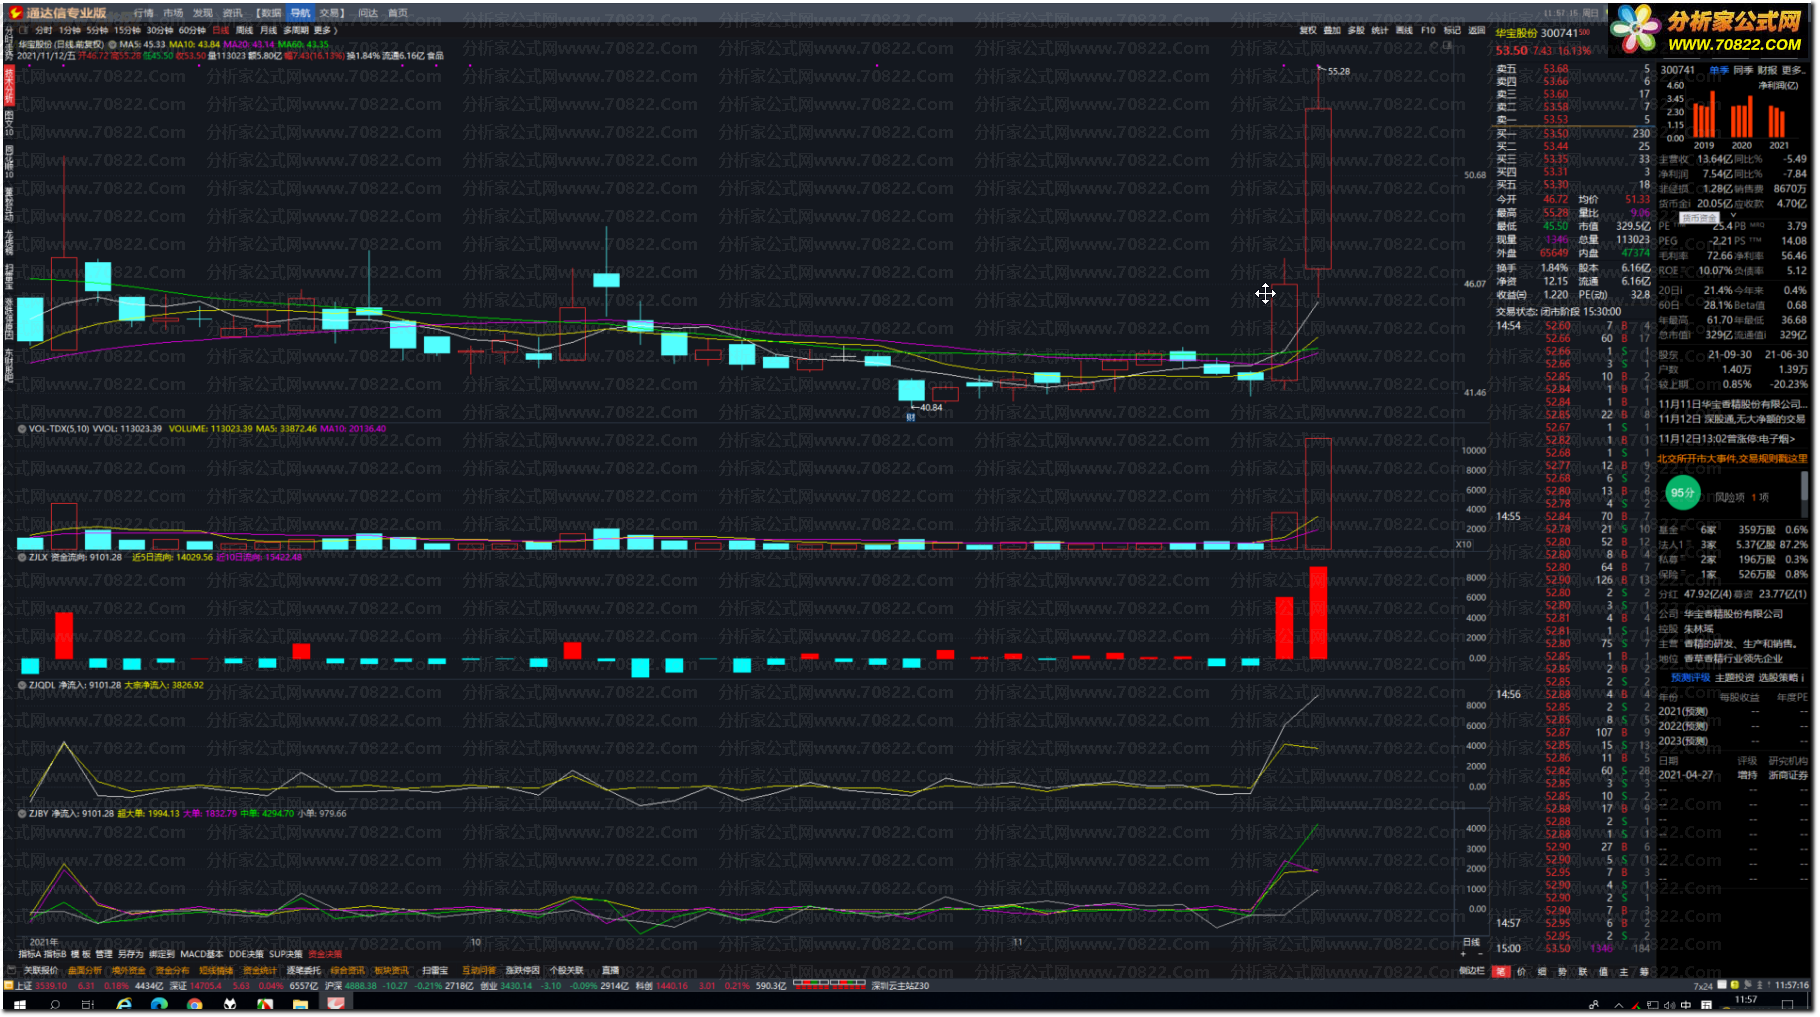Image resolution: width=1820 pixels, height=1017 pixels.
Task: Click the ZJBY indicator settings circle icon
Action: pos(22,813)
